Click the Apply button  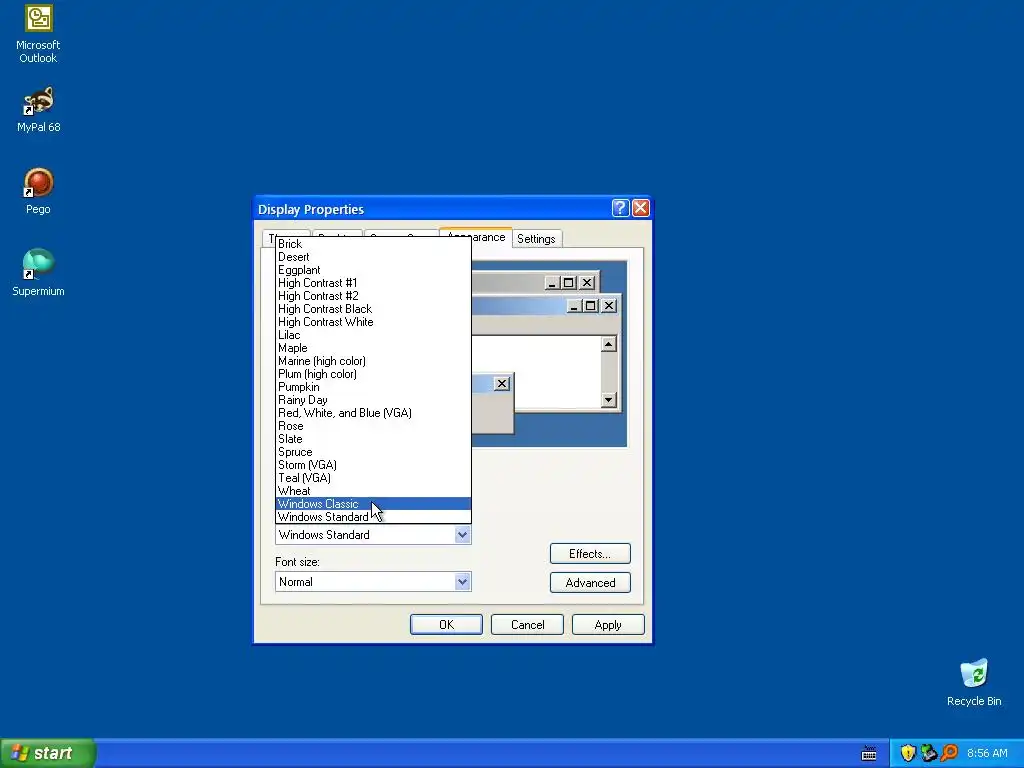(608, 624)
